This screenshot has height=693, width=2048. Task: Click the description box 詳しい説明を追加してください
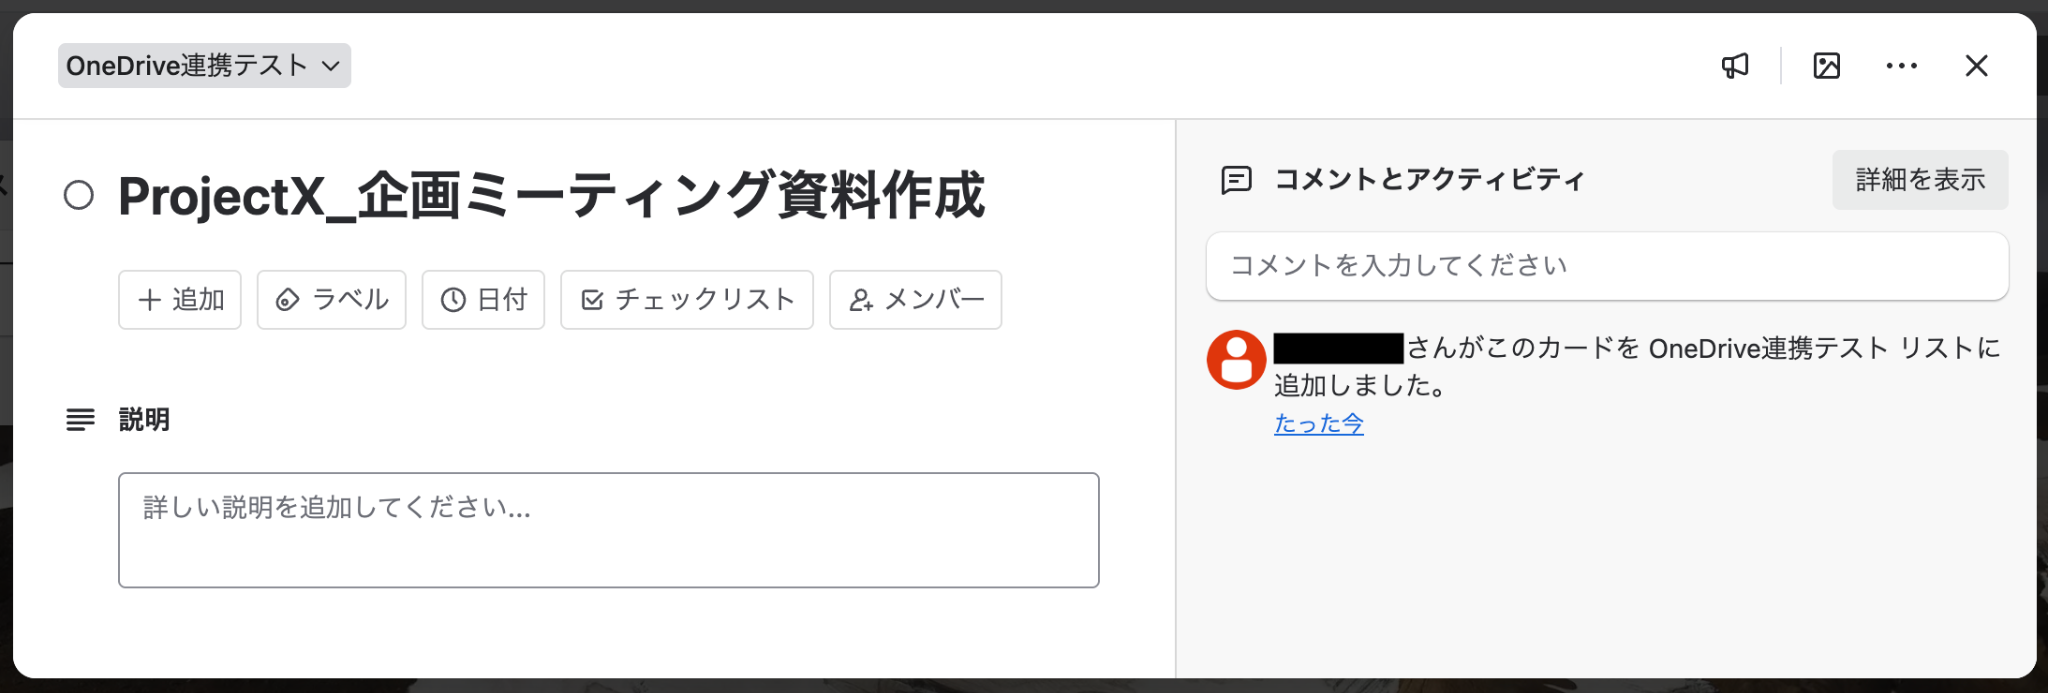click(608, 530)
